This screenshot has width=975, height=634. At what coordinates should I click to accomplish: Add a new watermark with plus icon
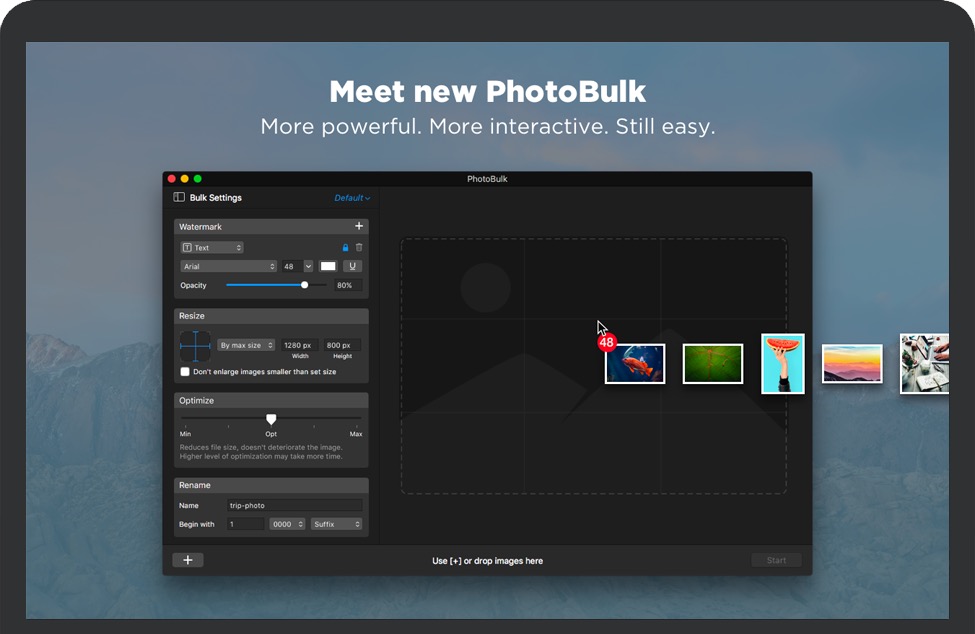359,227
